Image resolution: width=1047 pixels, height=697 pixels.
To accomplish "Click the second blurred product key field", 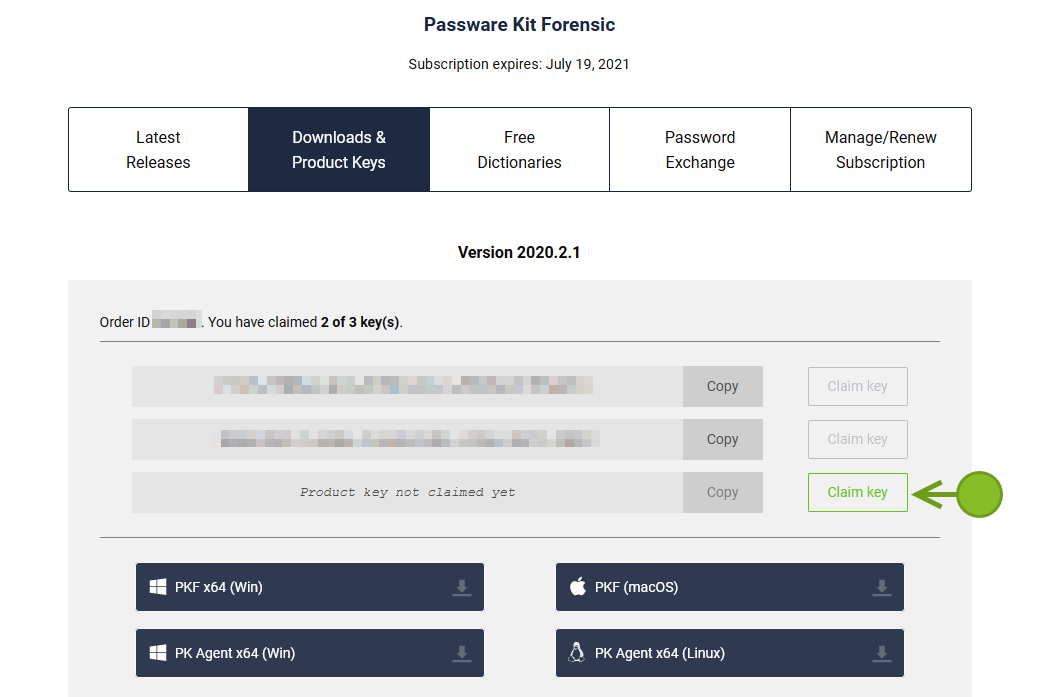I will [x=407, y=439].
